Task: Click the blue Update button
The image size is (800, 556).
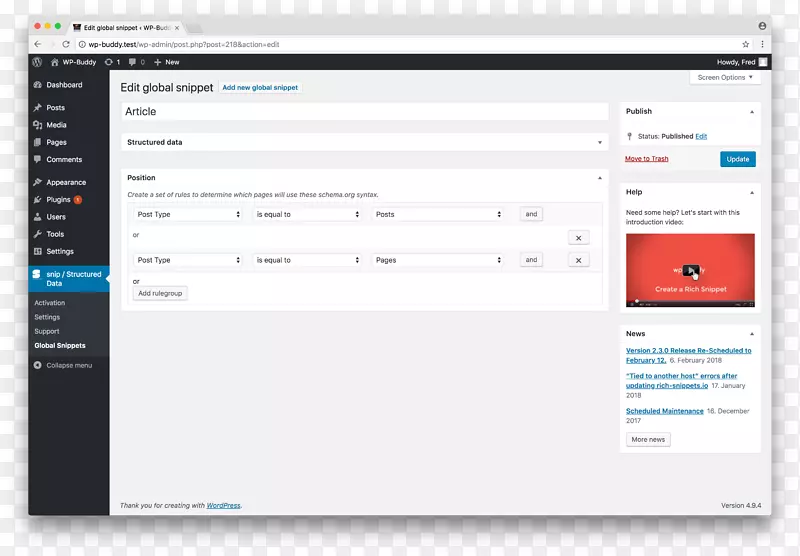Action: (737, 159)
